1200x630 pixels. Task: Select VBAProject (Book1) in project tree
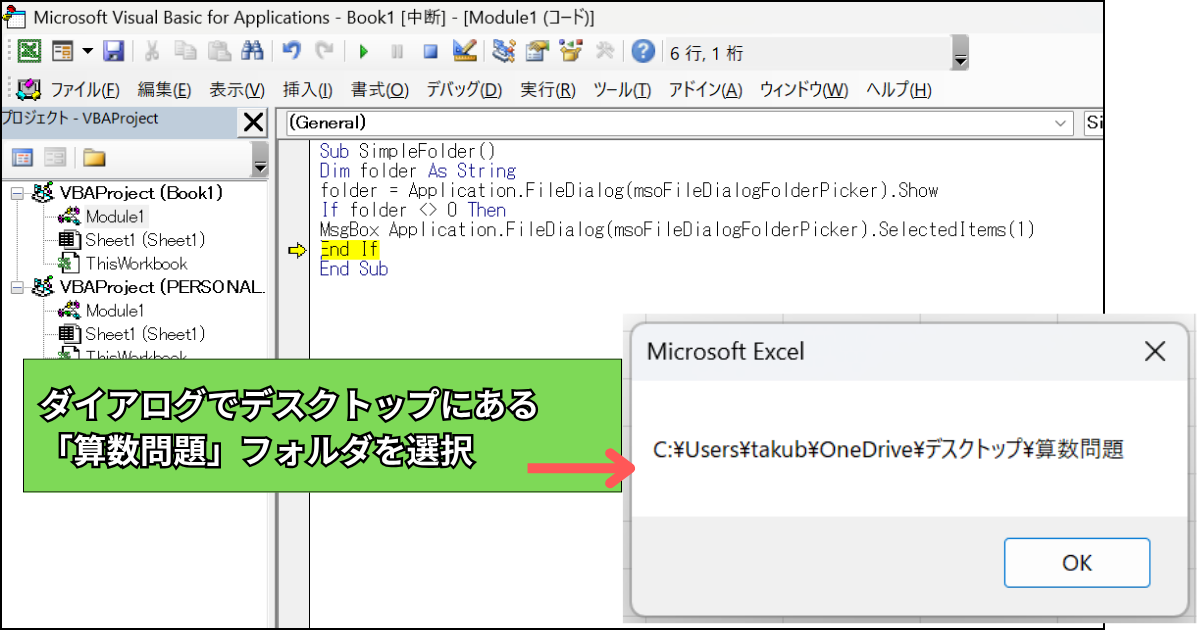[x=141, y=192]
